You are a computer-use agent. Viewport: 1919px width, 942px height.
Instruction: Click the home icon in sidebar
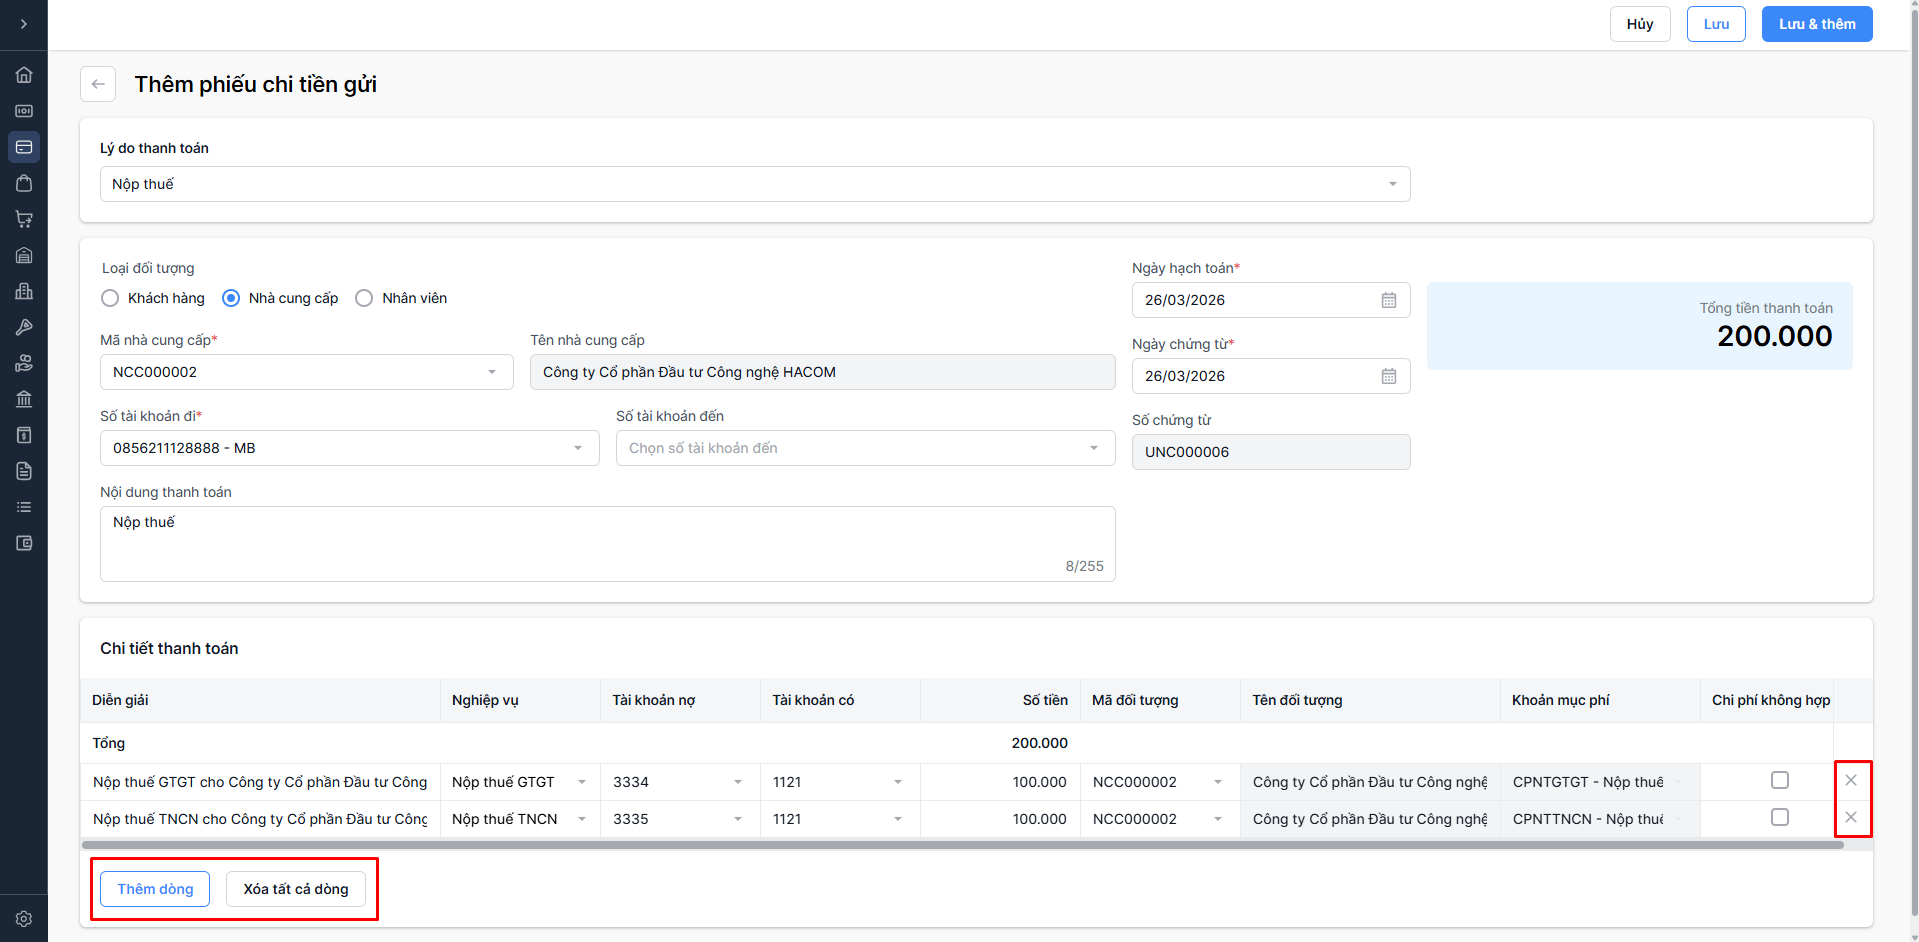pos(24,75)
